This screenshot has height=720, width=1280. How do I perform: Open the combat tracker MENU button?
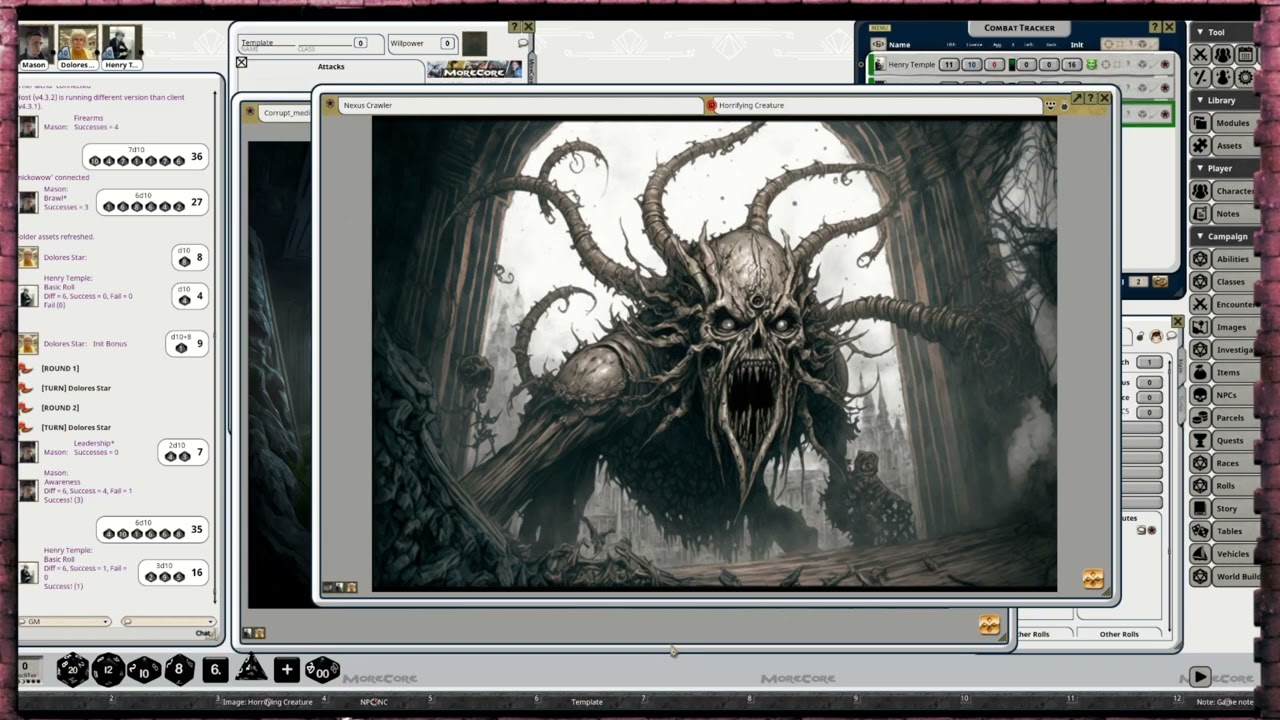click(x=880, y=28)
